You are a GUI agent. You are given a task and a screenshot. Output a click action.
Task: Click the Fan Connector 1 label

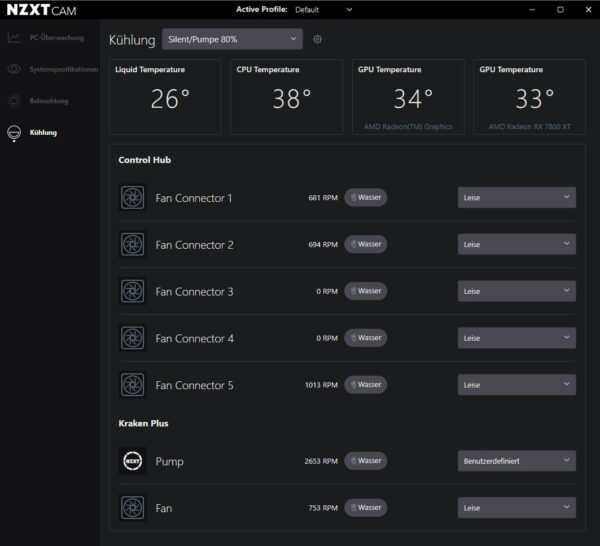pos(194,198)
